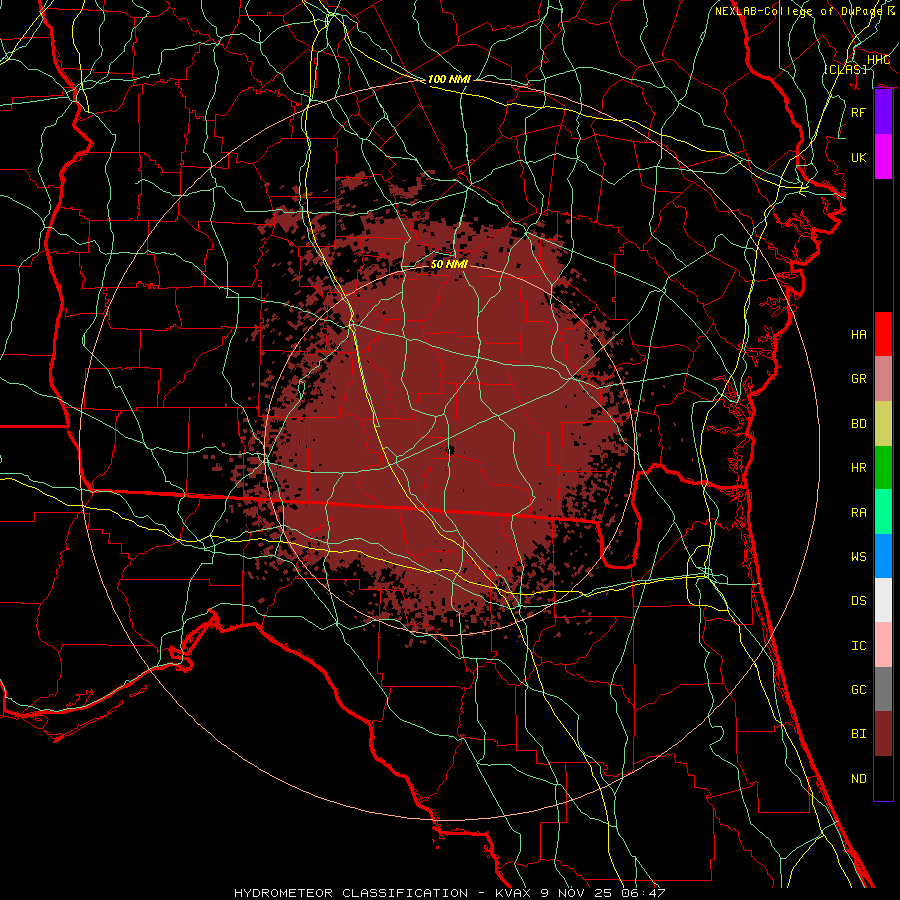Click the ND black legend swatch
This screenshot has height=900, width=900.
click(883, 778)
